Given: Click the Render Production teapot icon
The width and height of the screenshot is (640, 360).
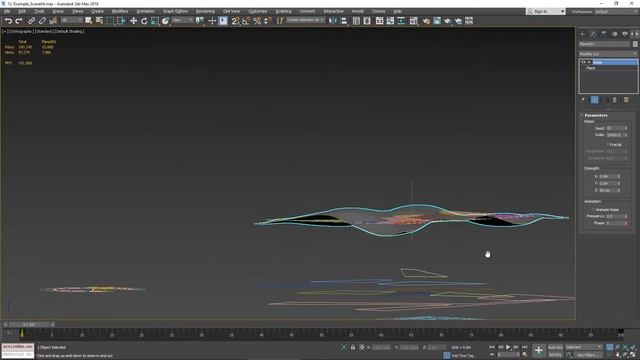Looking at the screenshot, I should click(x=448, y=21).
